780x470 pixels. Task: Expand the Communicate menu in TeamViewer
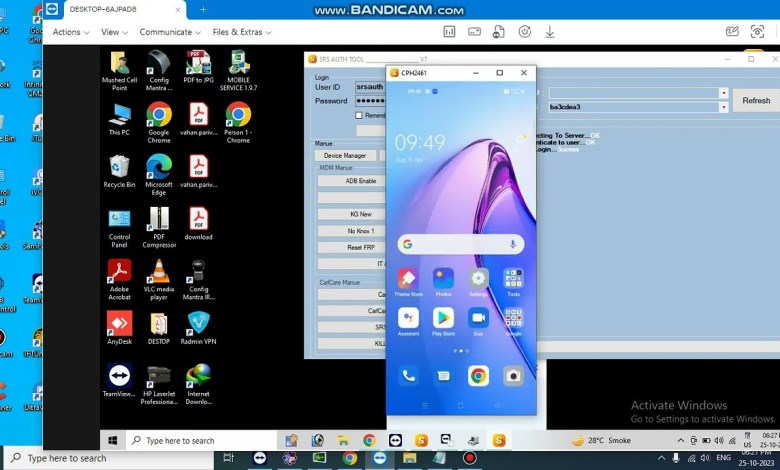coord(170,32)
